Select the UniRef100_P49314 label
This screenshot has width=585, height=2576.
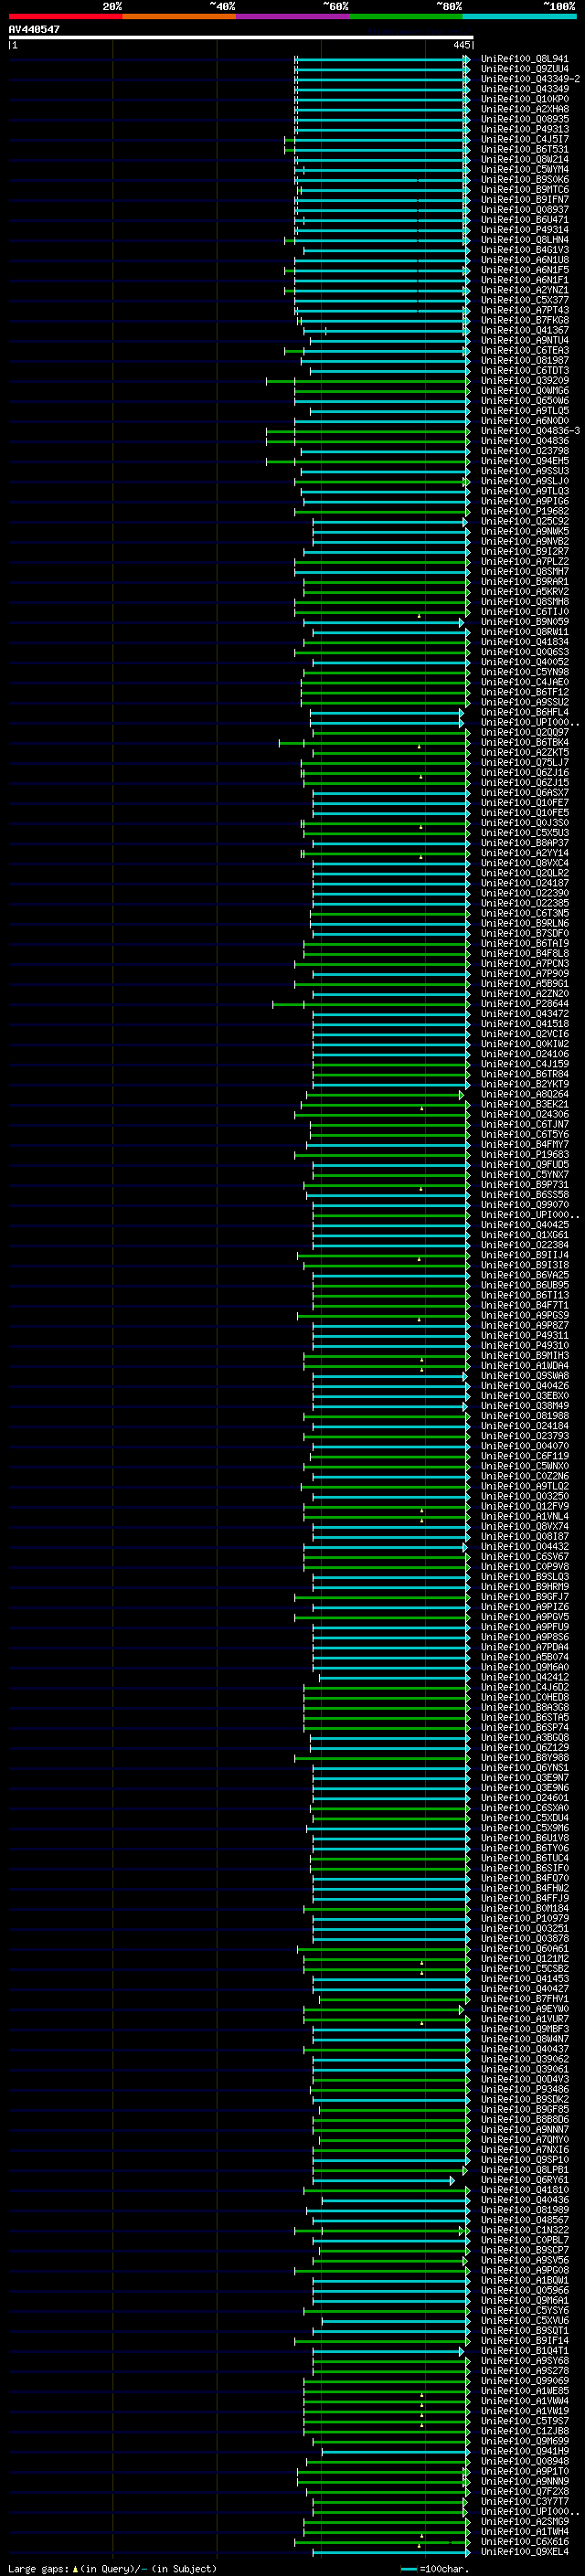[x=524, y=230]
